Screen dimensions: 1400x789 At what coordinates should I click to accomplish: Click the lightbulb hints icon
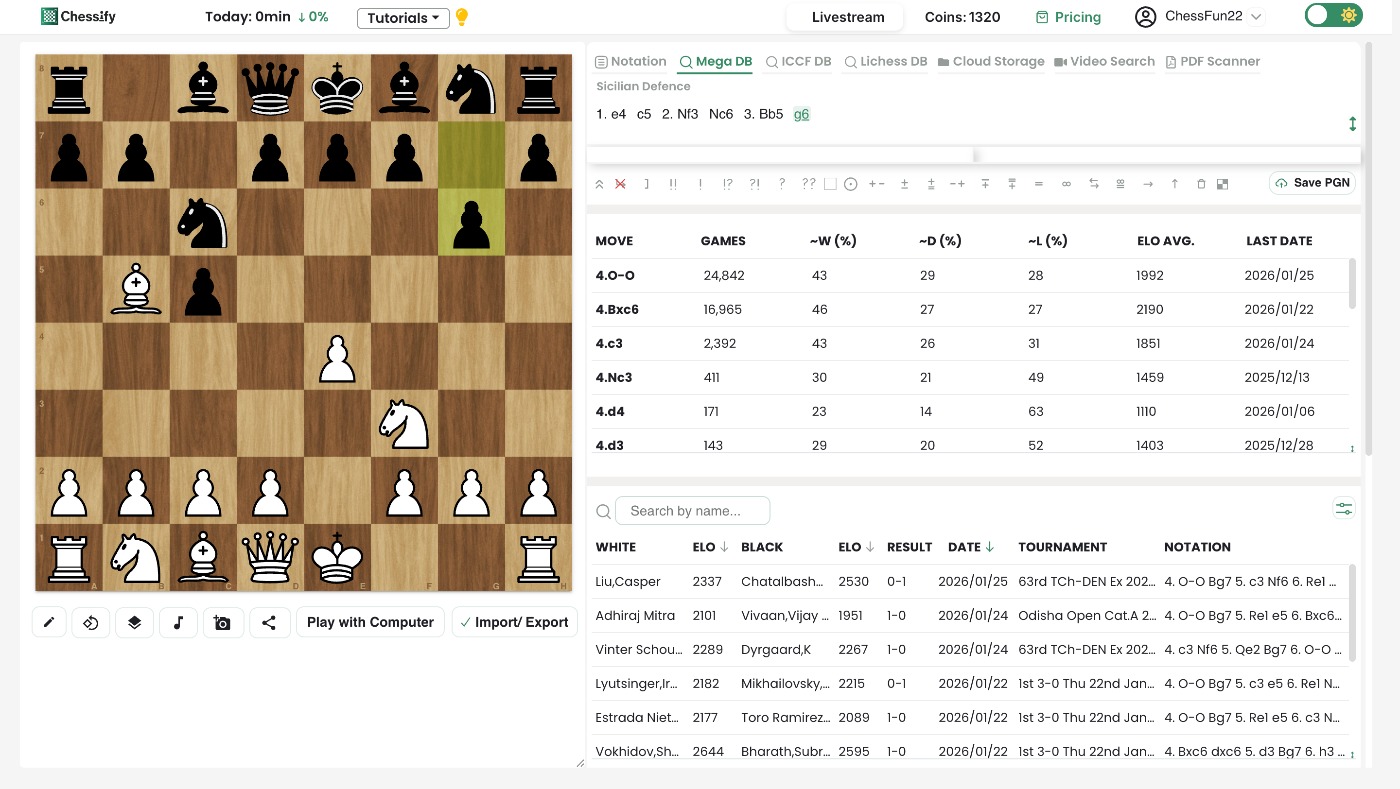[x=461, y=17]
